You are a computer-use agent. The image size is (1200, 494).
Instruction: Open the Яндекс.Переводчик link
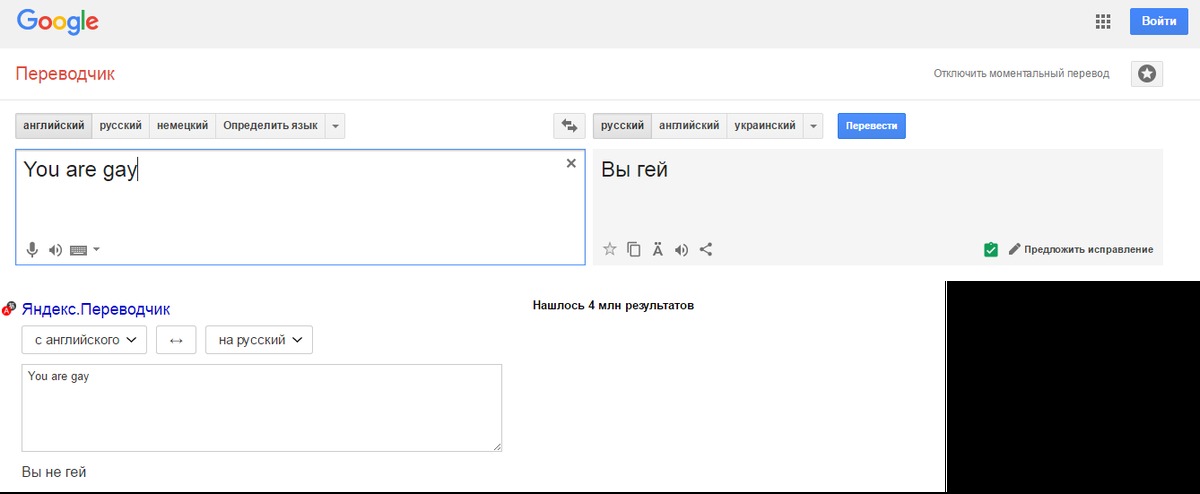click(96, 309)
